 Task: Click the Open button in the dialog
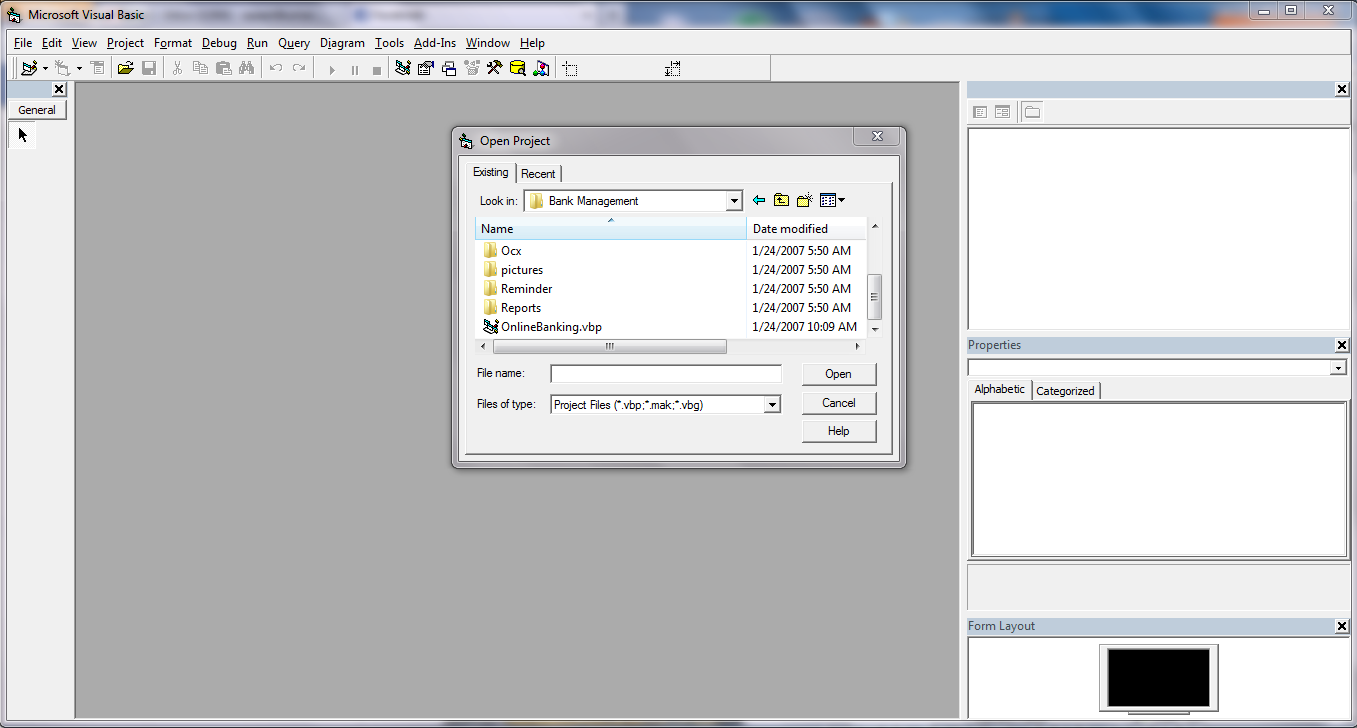[839, 374]
